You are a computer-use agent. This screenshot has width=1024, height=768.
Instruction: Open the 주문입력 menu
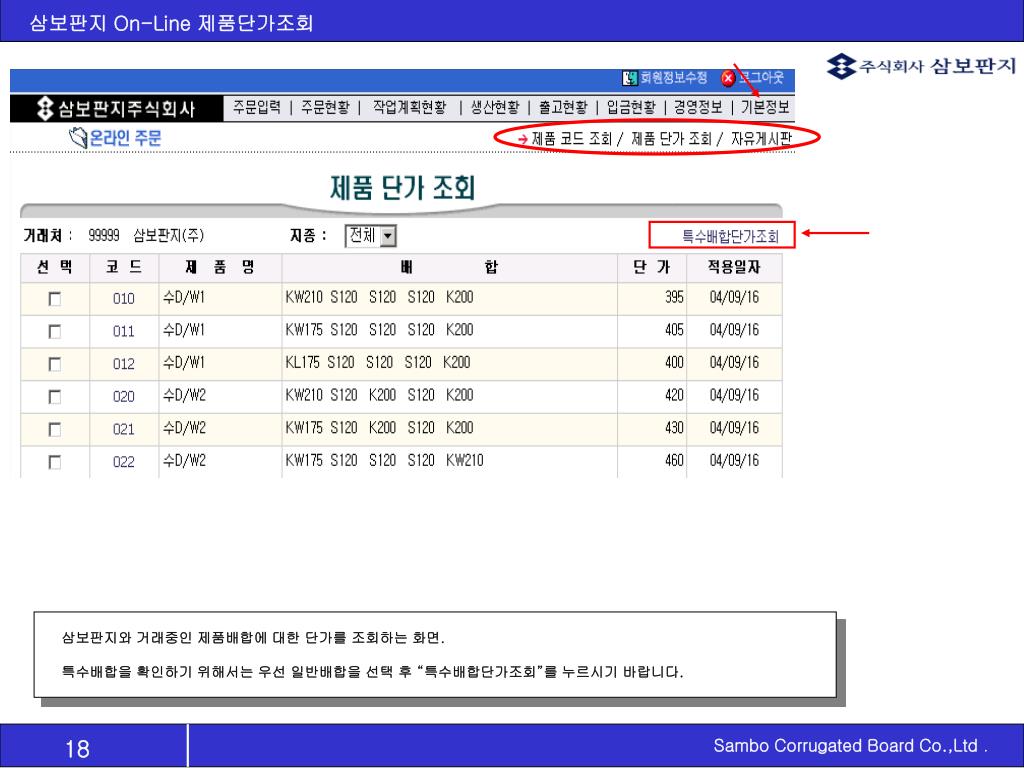click(257, 107)
